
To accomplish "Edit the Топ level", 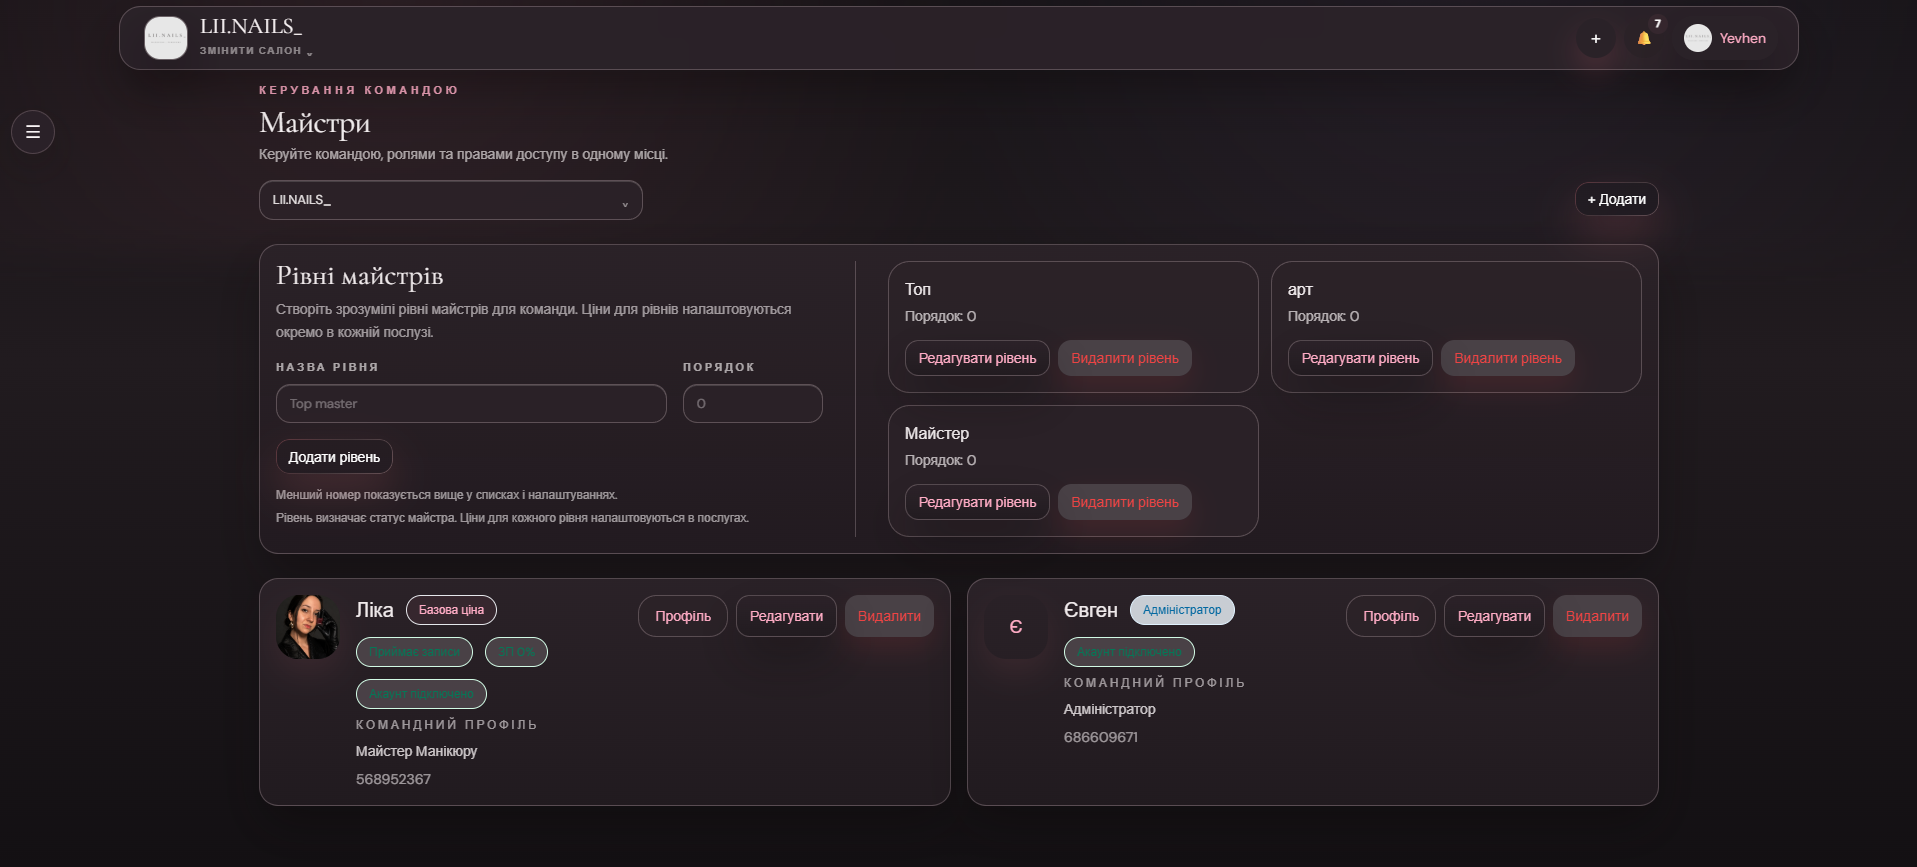I will tap(977, 358).
